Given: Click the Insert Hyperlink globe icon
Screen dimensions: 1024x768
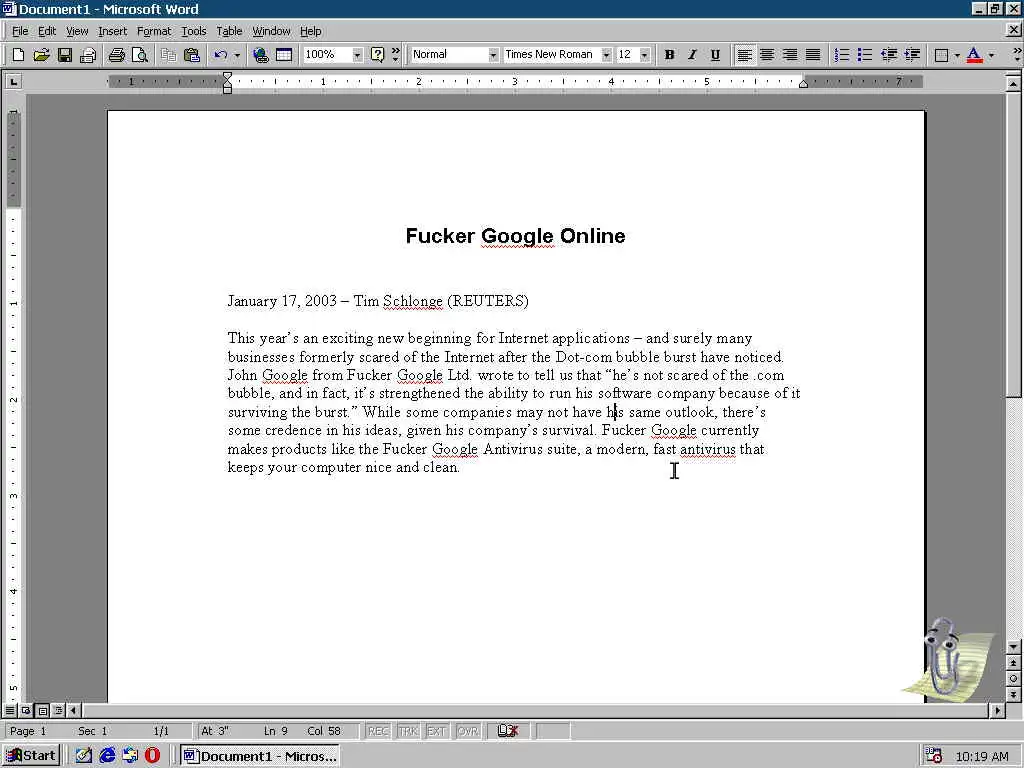Looking at the screenshot, I should point(261,55).
